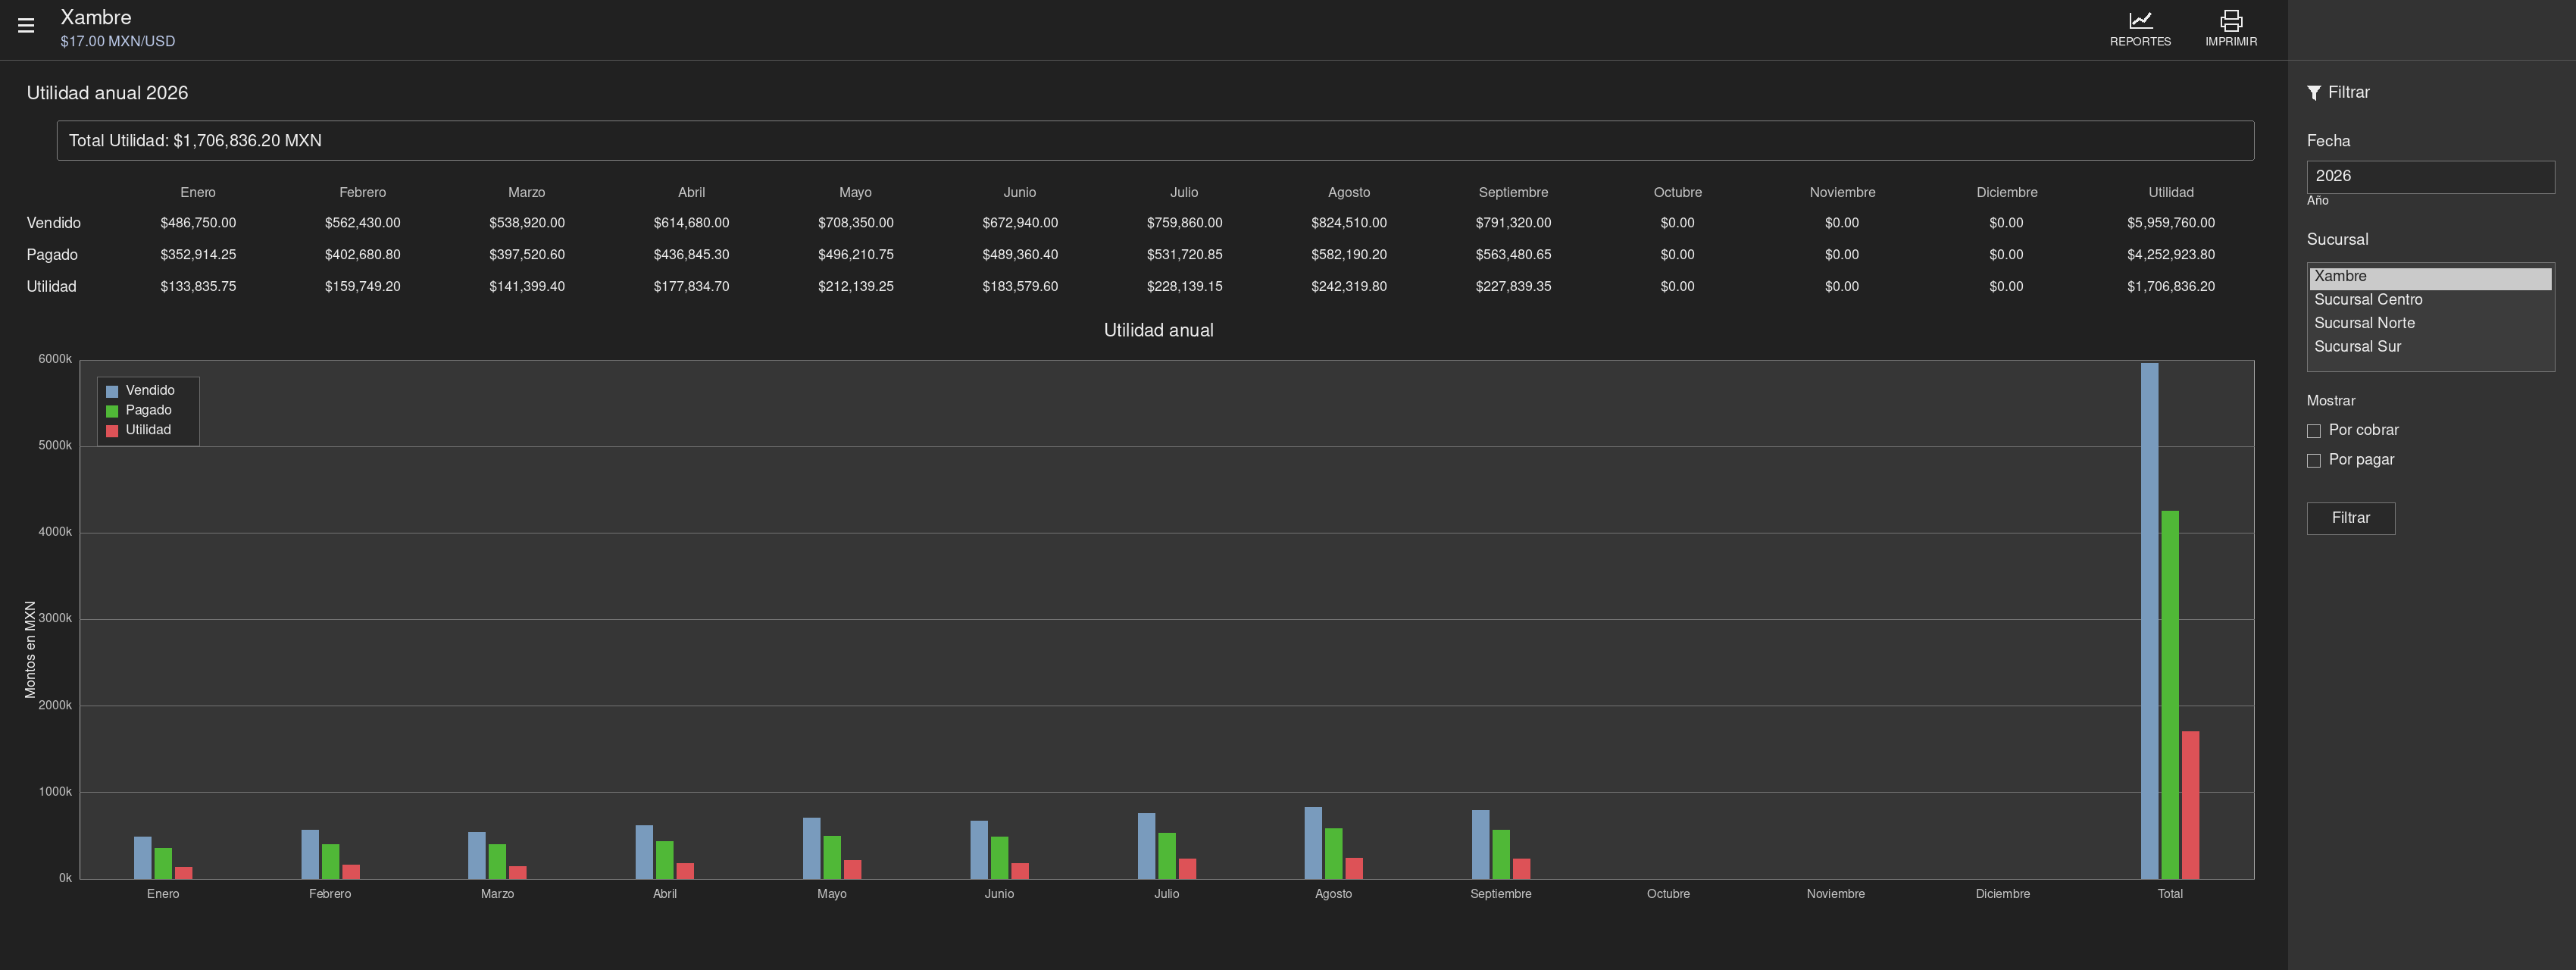Click the funnel filter icon
2576x970 pixels.
2314,93
